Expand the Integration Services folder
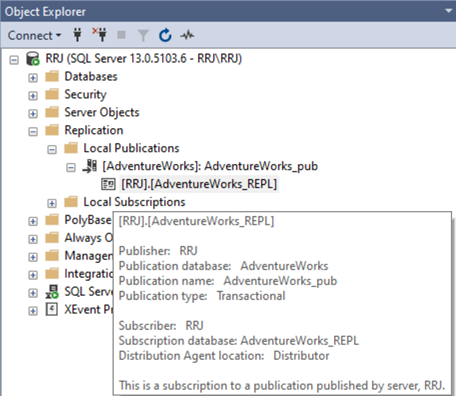This screenshot has width=456, height=396. 33,275
